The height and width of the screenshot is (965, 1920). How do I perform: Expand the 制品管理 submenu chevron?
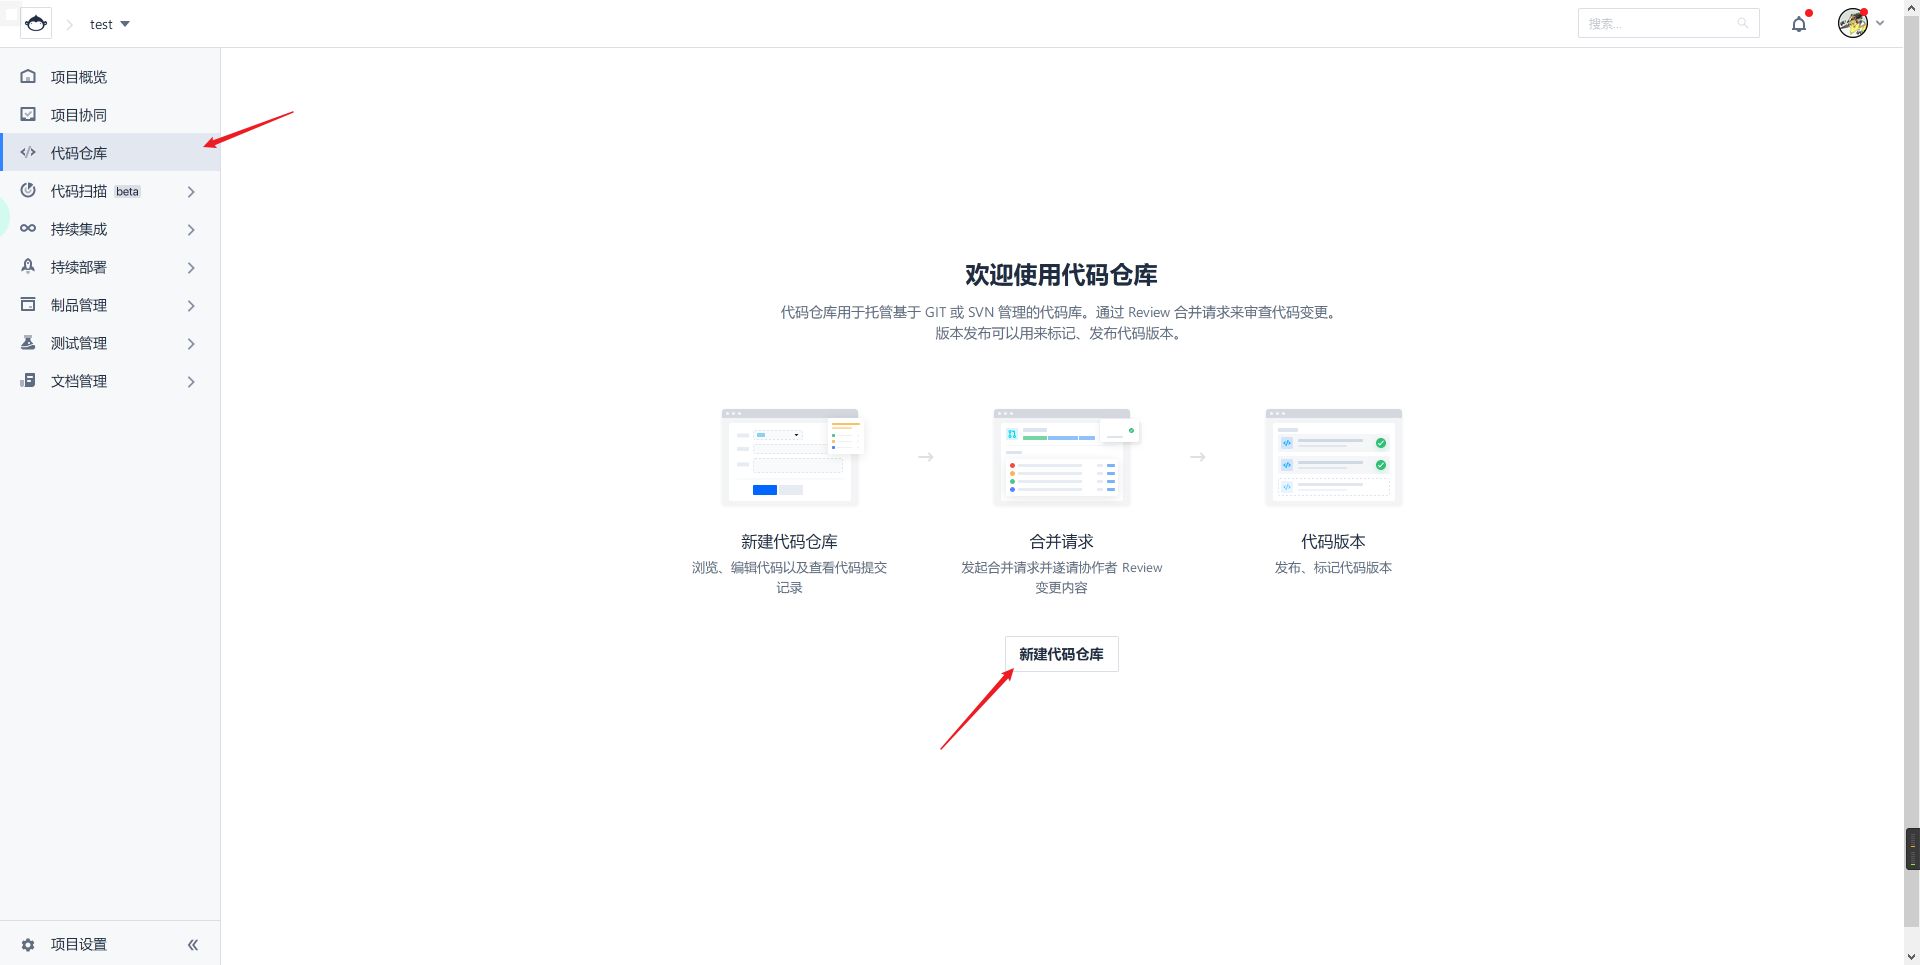[191, 306]
